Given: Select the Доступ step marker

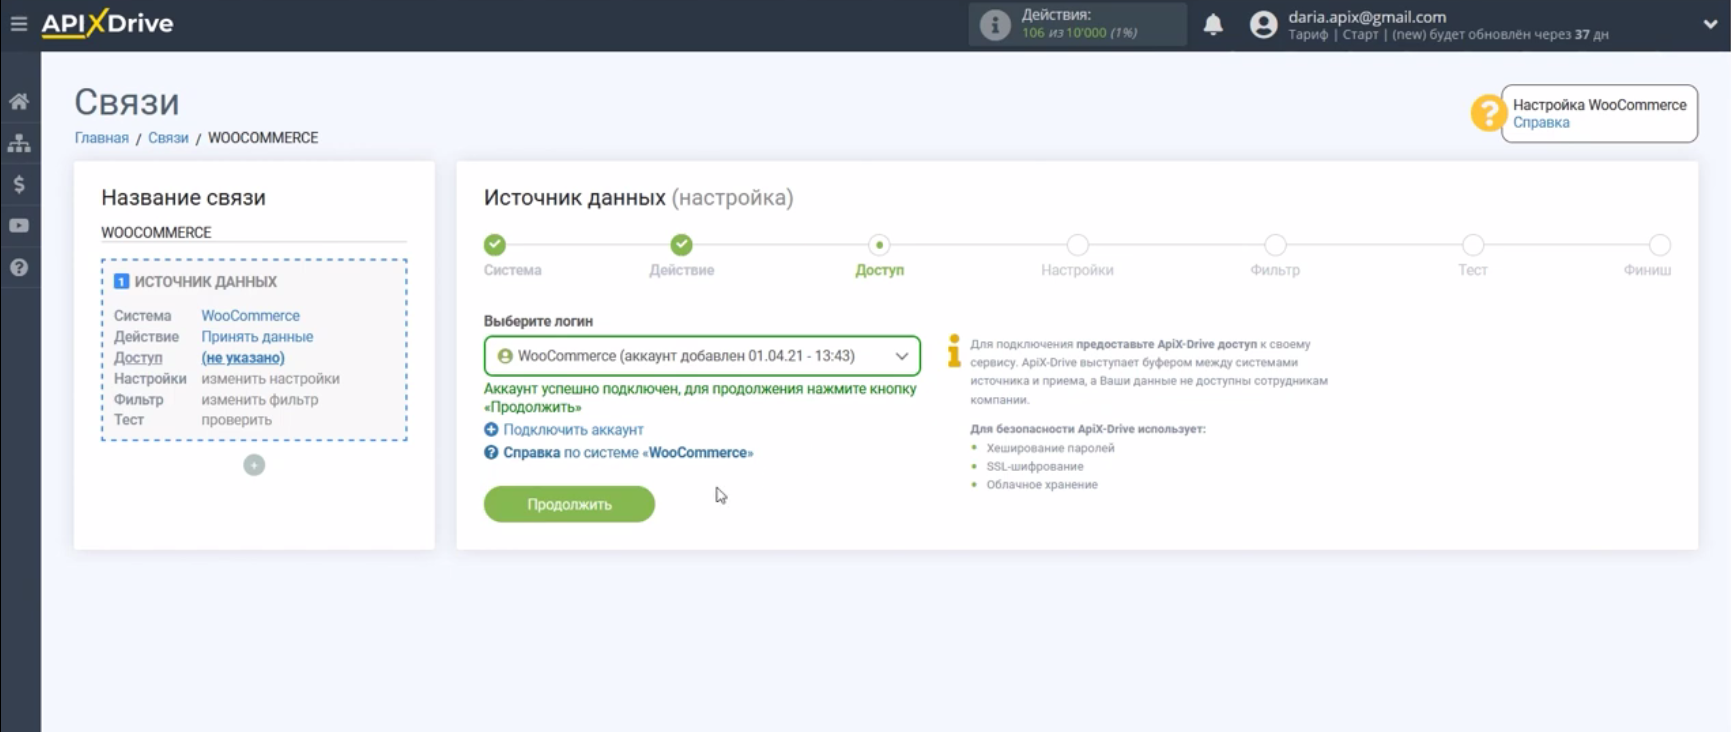Looking at the screenshot, I should (x=879, y=245).
